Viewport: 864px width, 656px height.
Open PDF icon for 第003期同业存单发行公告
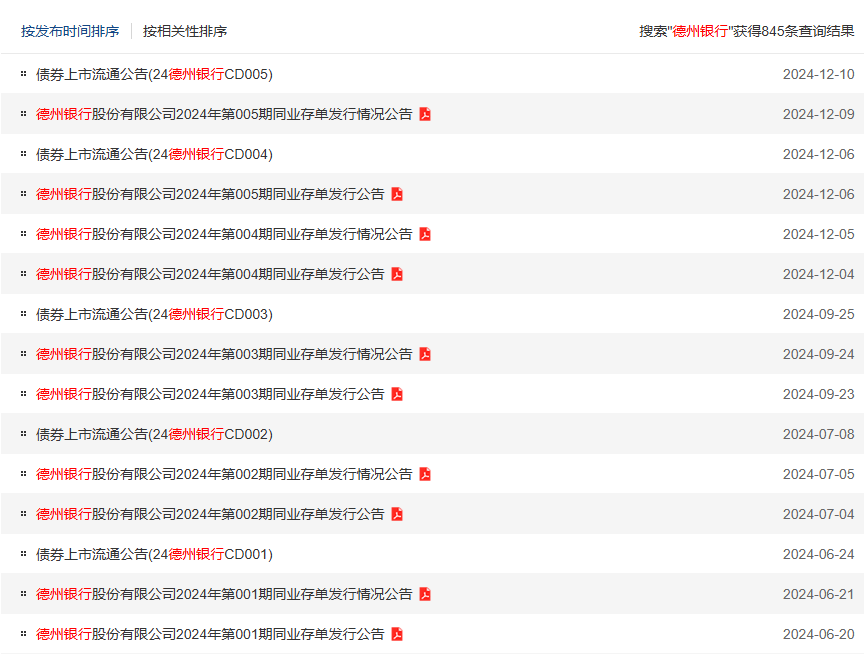click(x=397, y=394)
